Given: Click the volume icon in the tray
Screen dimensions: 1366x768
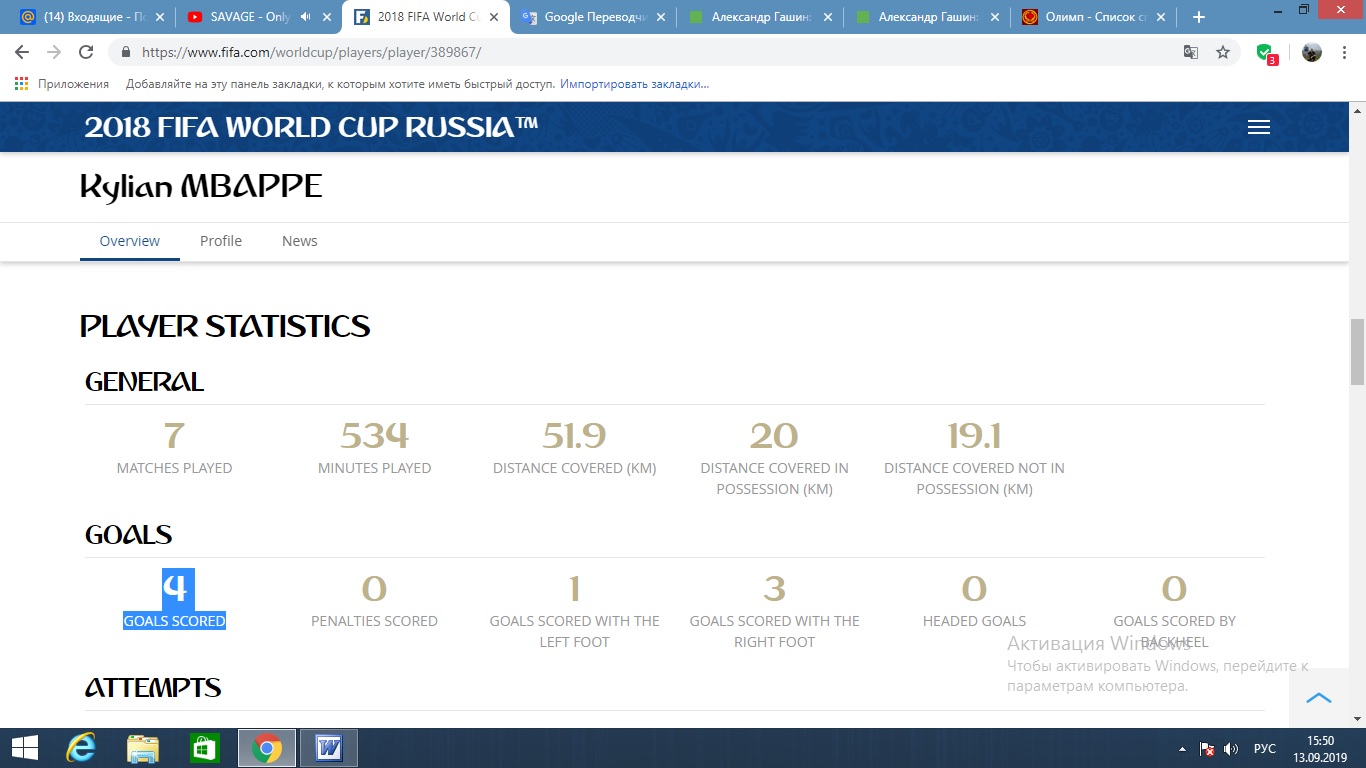Looking at the screenshot, I should (x=1231, y=749).
